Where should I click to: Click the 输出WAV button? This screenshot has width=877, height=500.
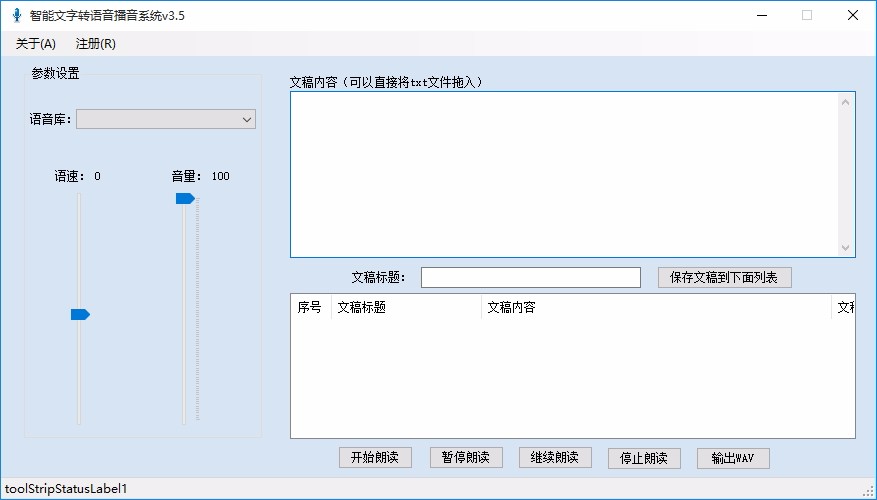tap(733, 459)
